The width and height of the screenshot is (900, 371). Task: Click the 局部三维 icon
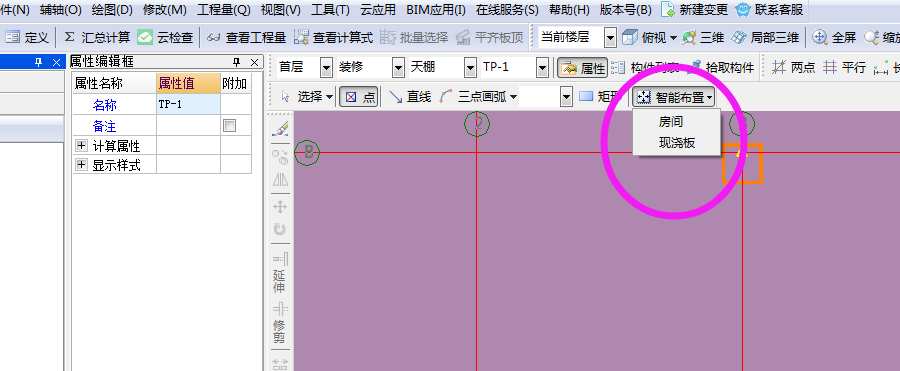(x=738, y=38)
